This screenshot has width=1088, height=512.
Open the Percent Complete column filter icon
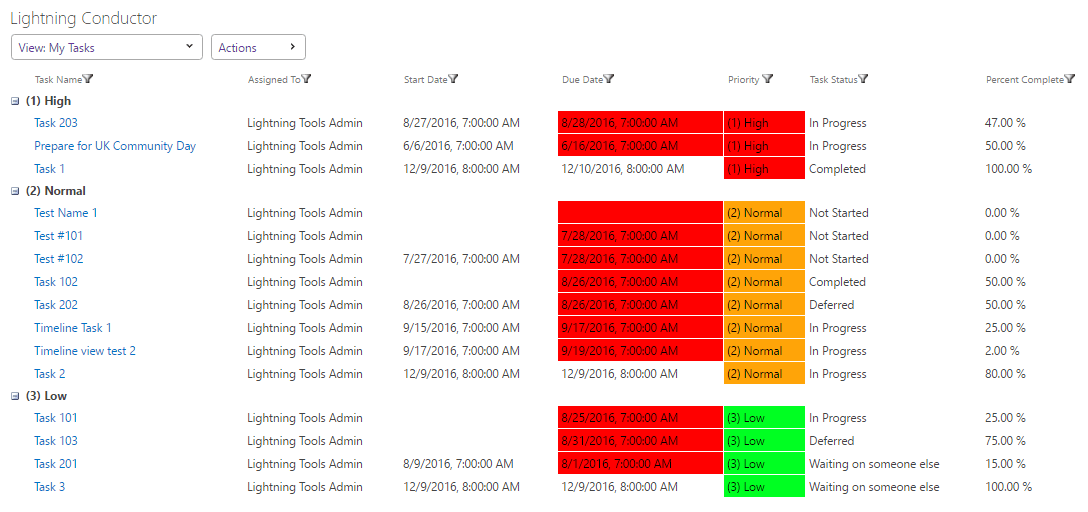click(1070, 79)
